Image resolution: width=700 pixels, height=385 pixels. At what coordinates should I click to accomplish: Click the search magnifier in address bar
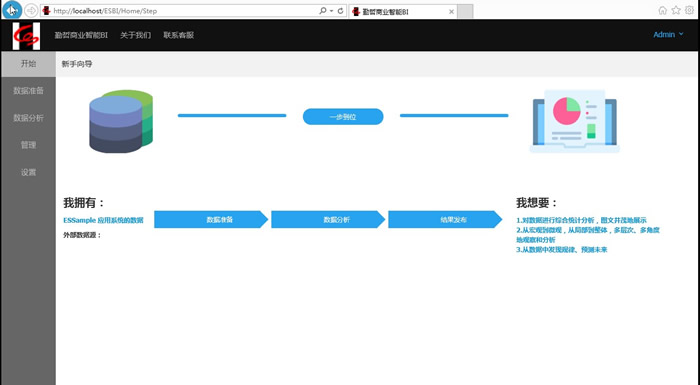coord(323,11)
